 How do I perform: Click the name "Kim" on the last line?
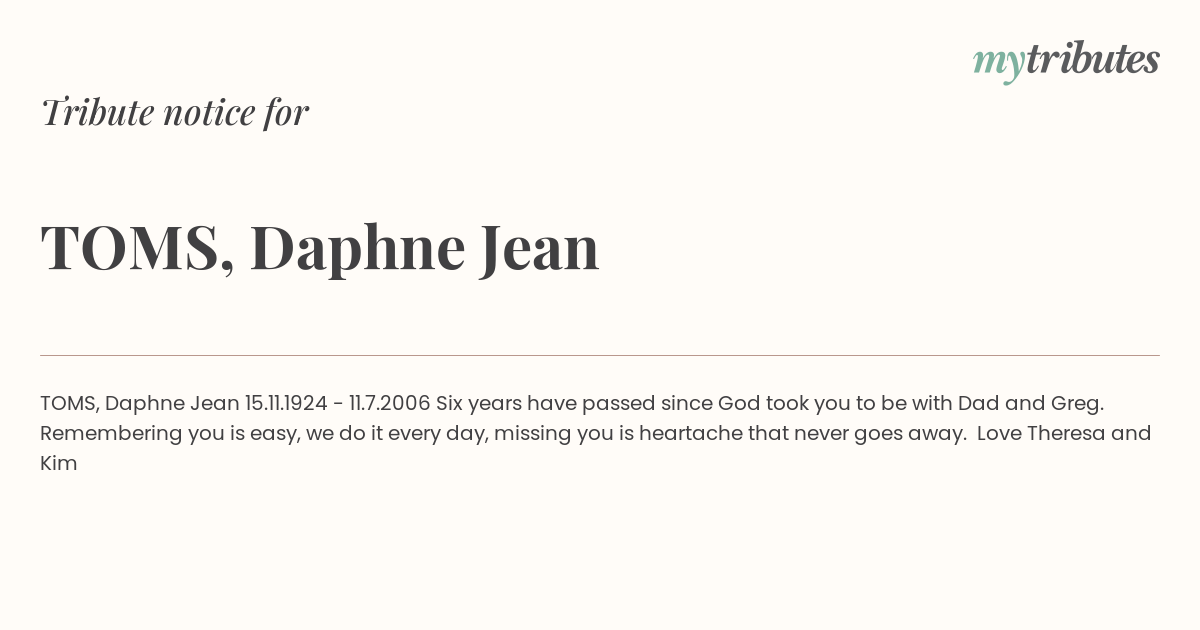59,464
